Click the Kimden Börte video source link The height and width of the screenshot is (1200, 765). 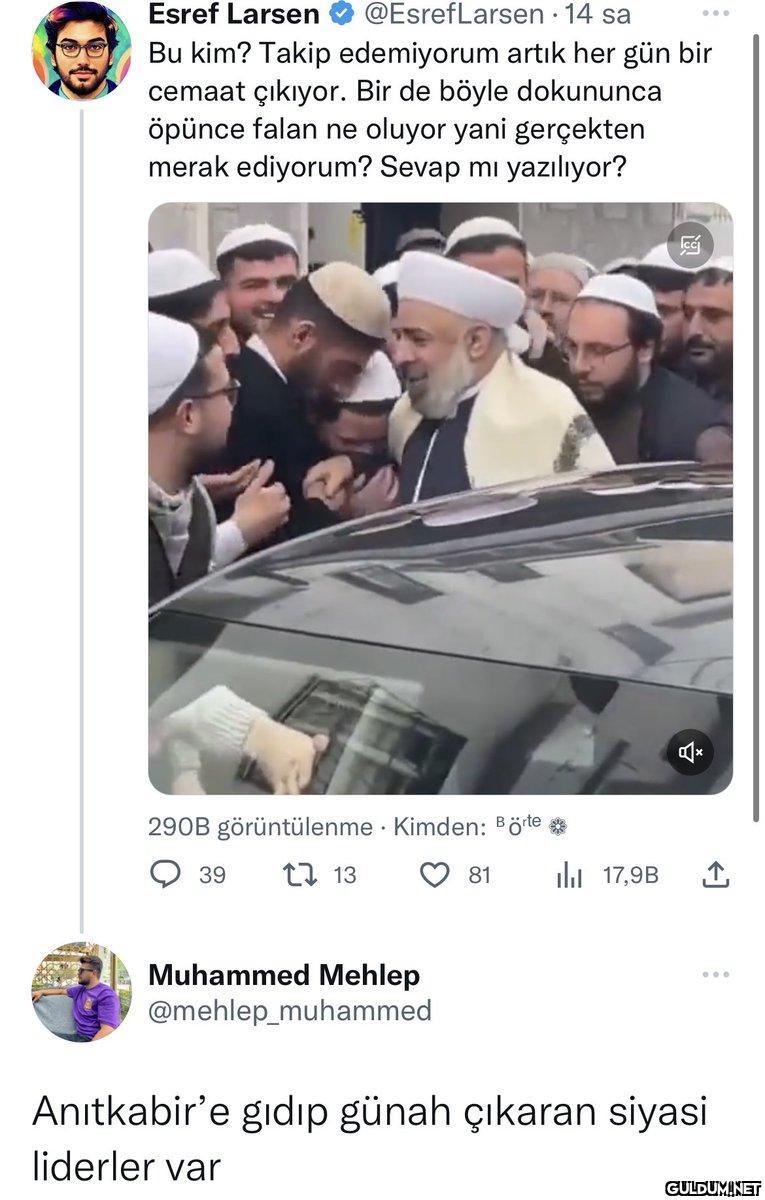(x=519, y=826)
